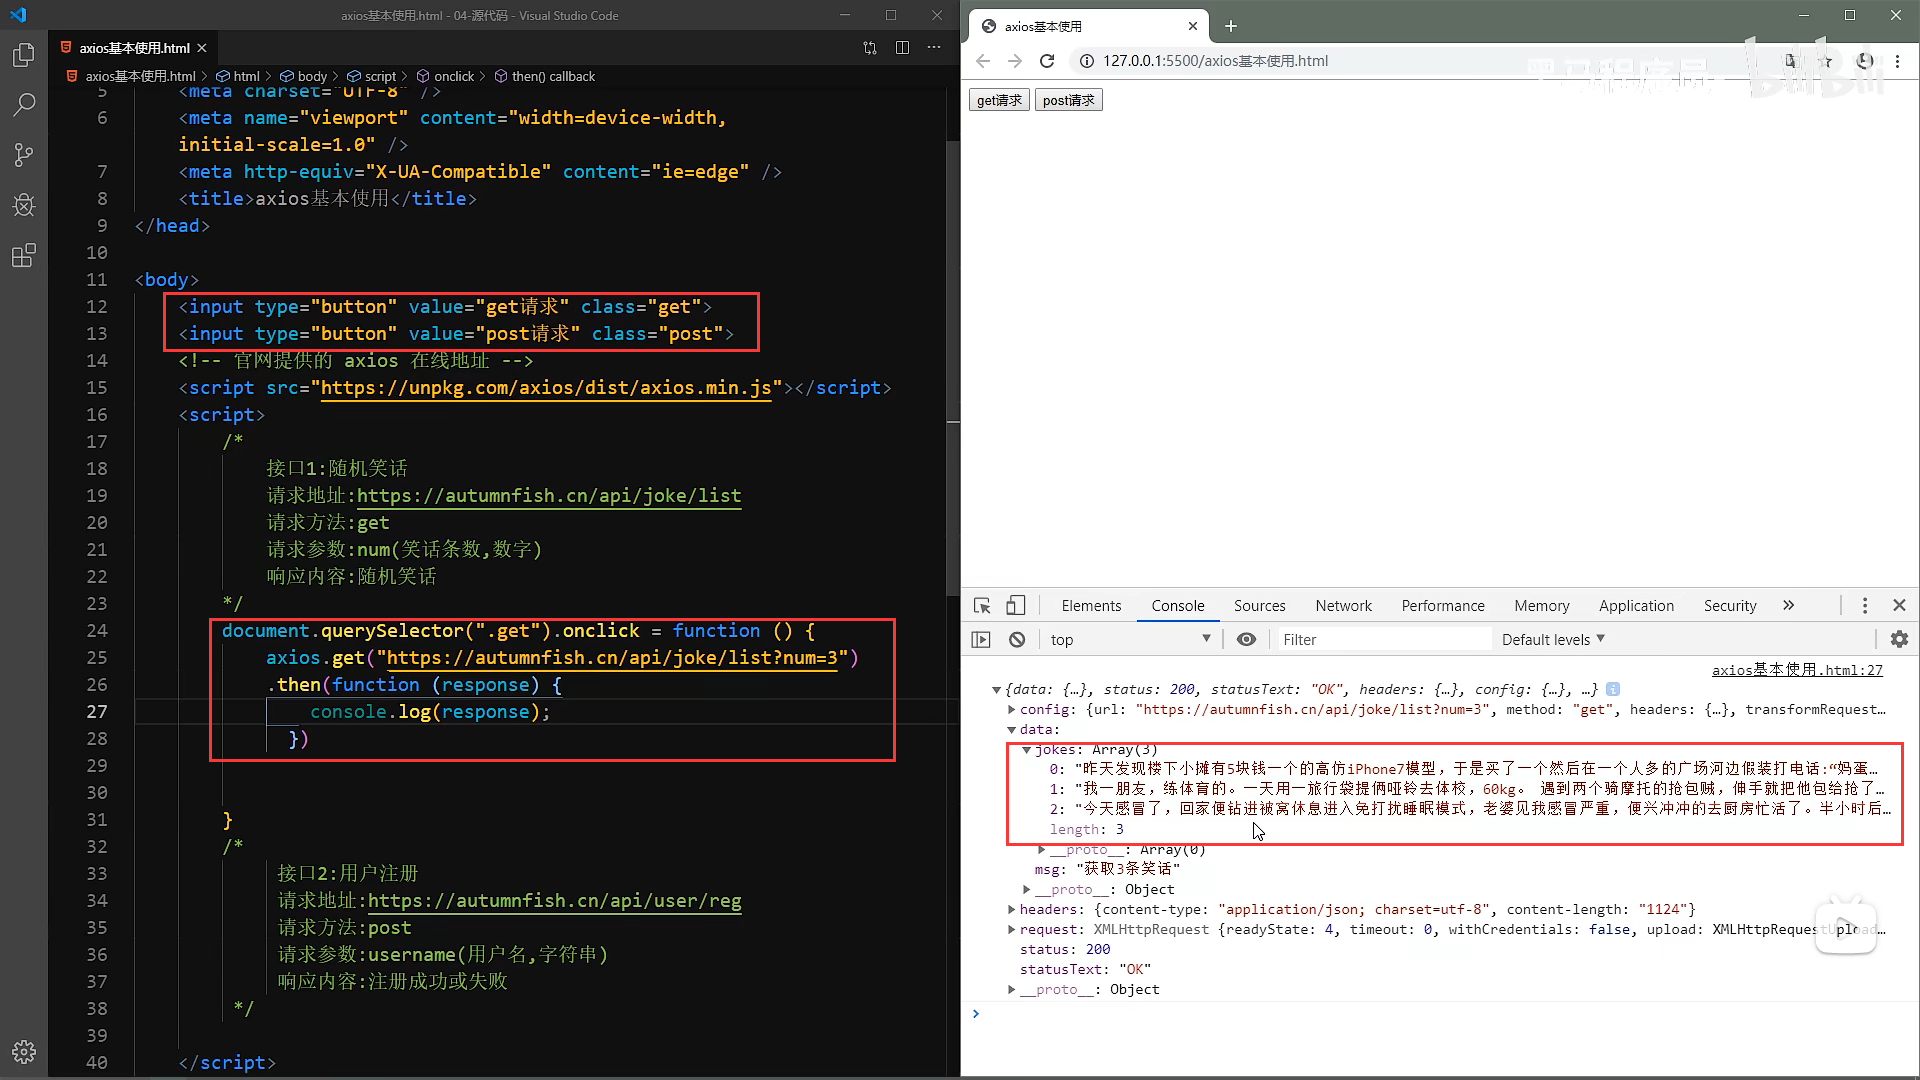Screen dimensions: 1920x1080
Task: Expand the last __proto__: Object entry
Action: tap(1011, 990)
